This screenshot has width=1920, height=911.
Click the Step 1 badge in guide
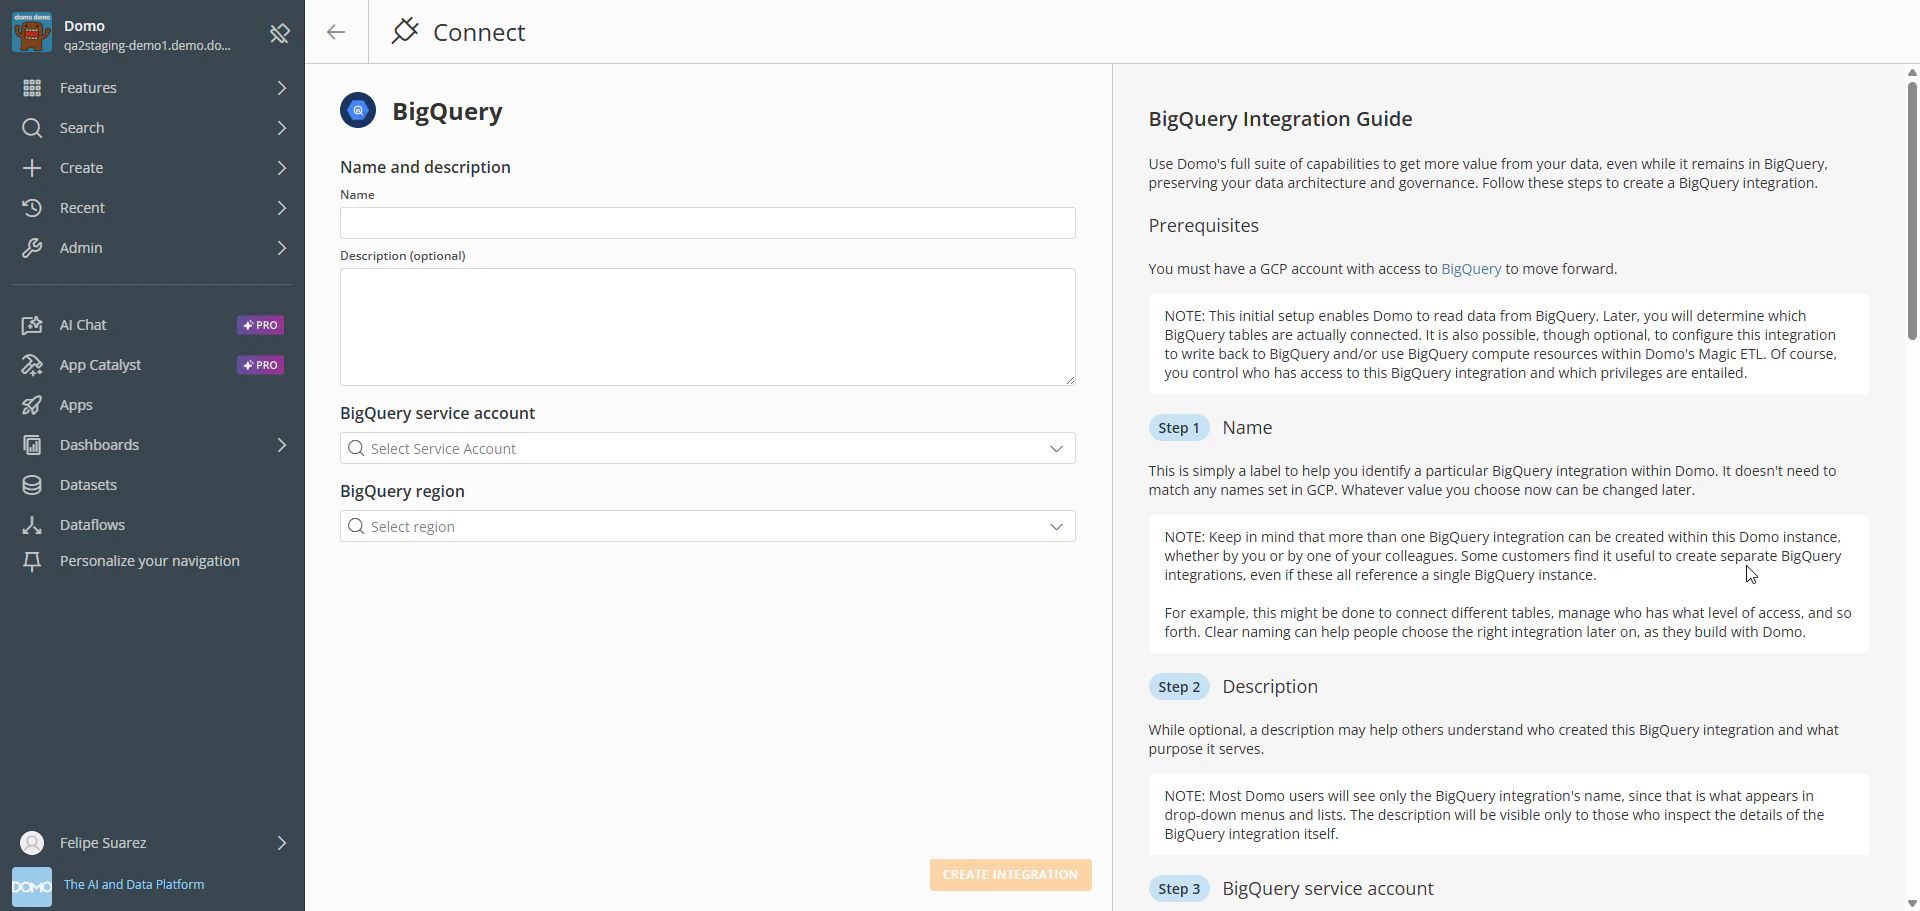tap(1179, 428)
